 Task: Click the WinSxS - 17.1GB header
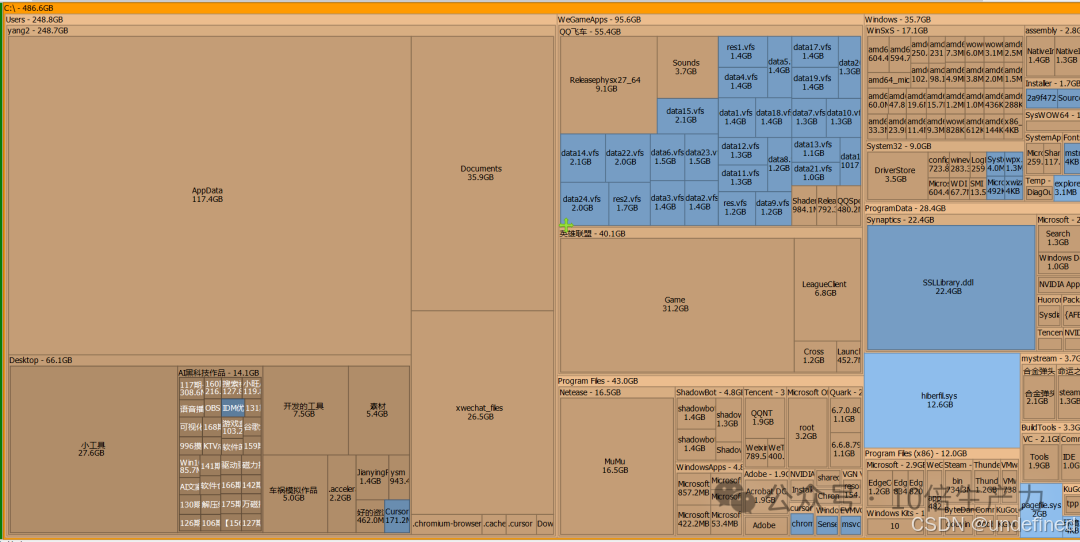[x=944, y=31]
